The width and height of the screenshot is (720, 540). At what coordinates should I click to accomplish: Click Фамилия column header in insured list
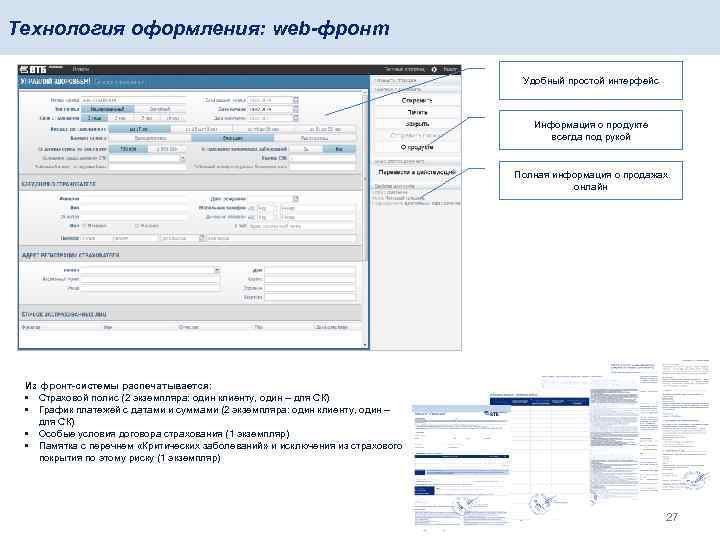[31, 327]
